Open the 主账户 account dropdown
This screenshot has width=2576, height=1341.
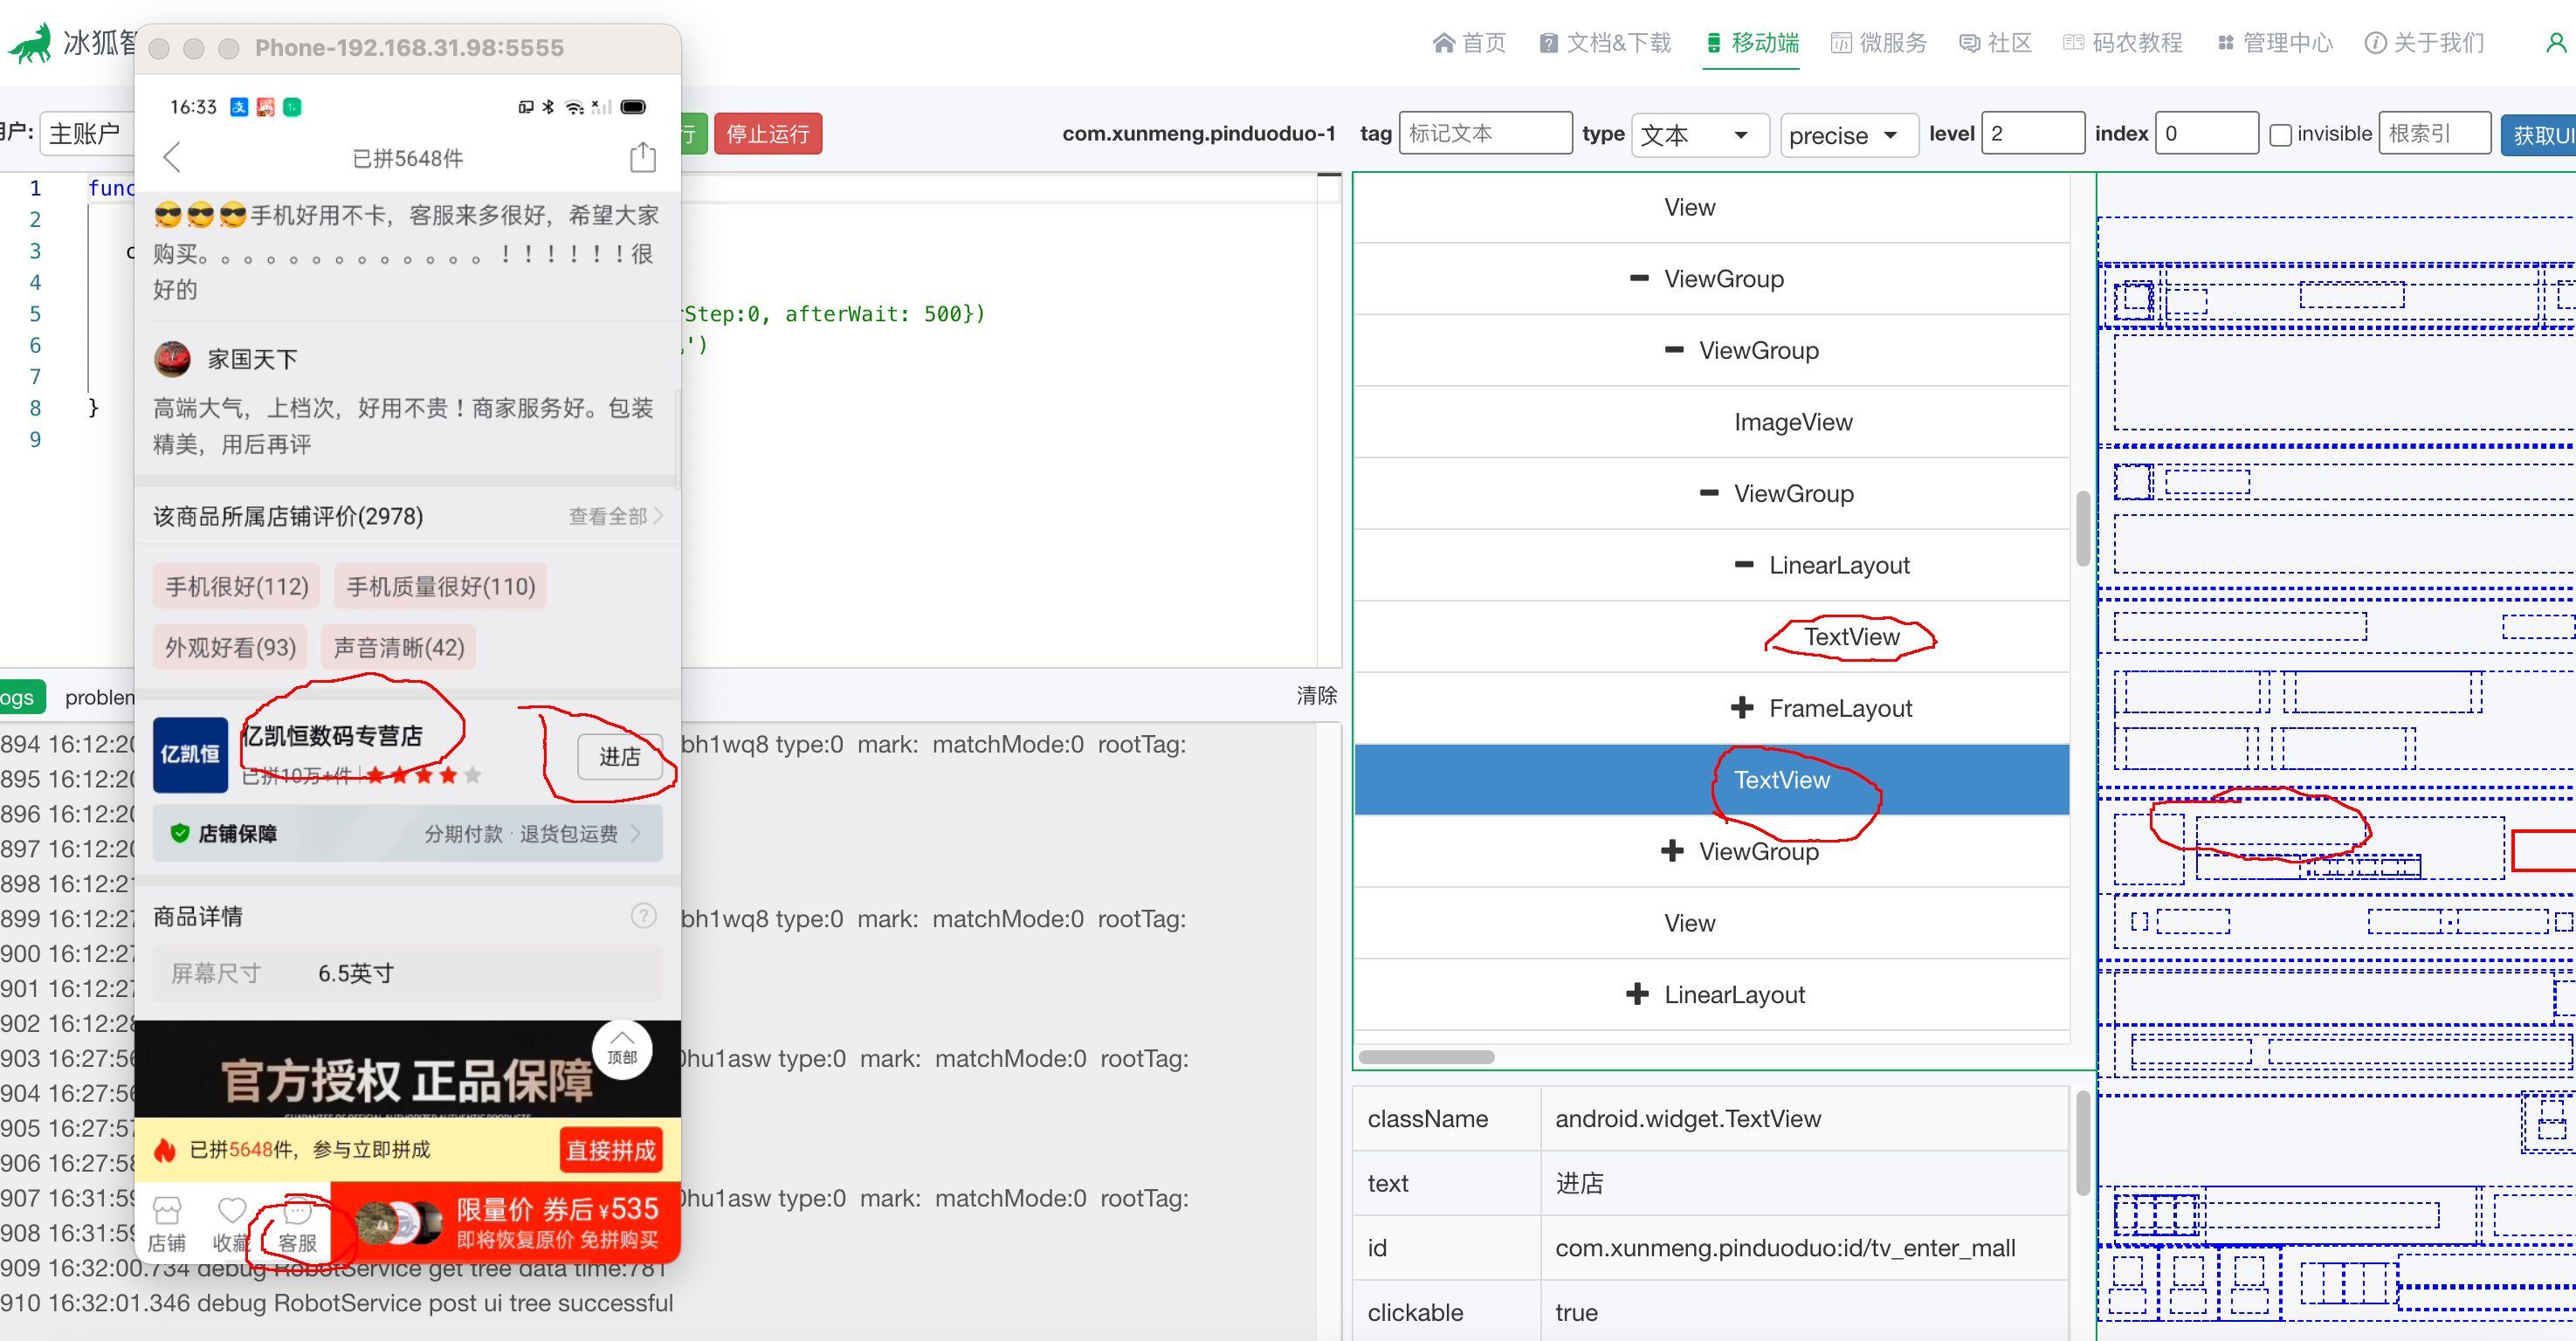pos(88,133)
